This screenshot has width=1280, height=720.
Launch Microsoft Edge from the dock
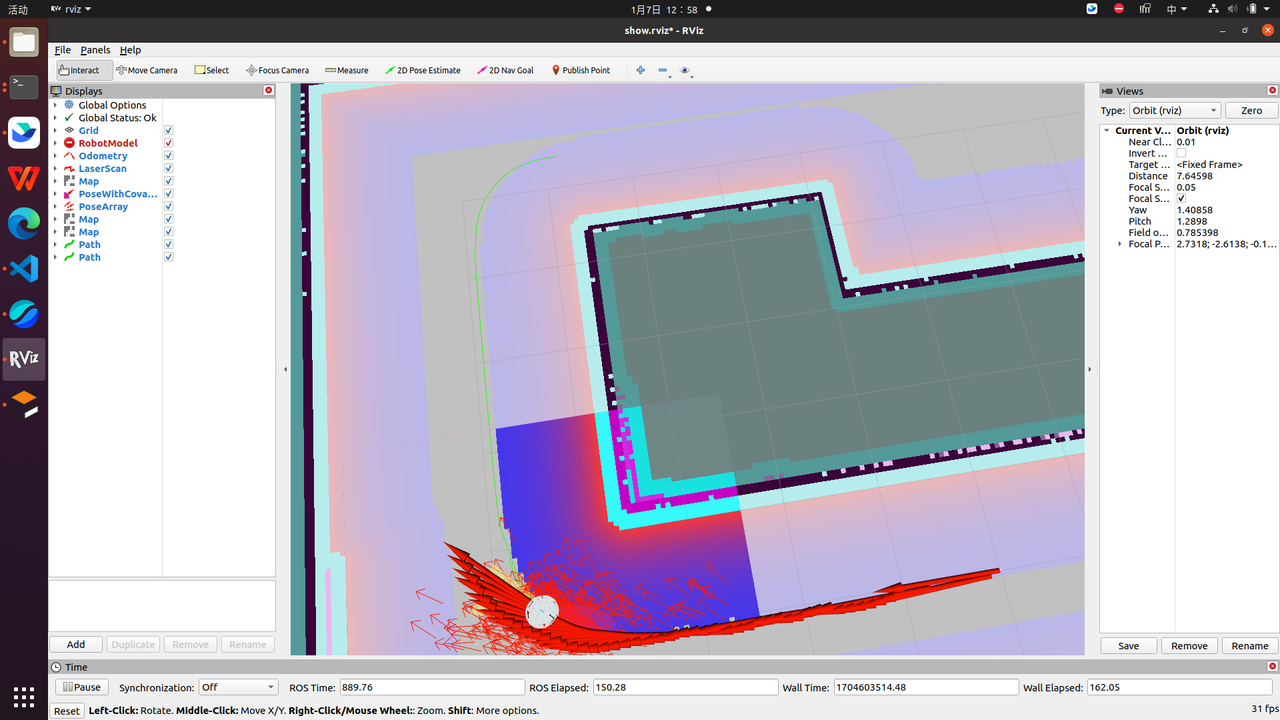point(24,223)
